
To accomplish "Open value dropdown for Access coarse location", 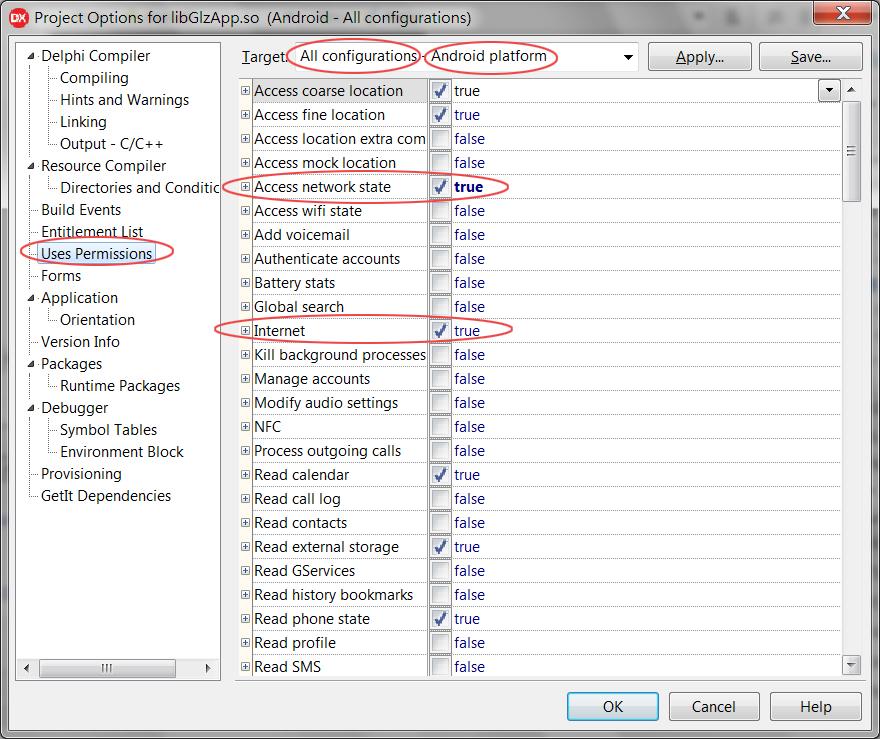I will tap(829, 90).
